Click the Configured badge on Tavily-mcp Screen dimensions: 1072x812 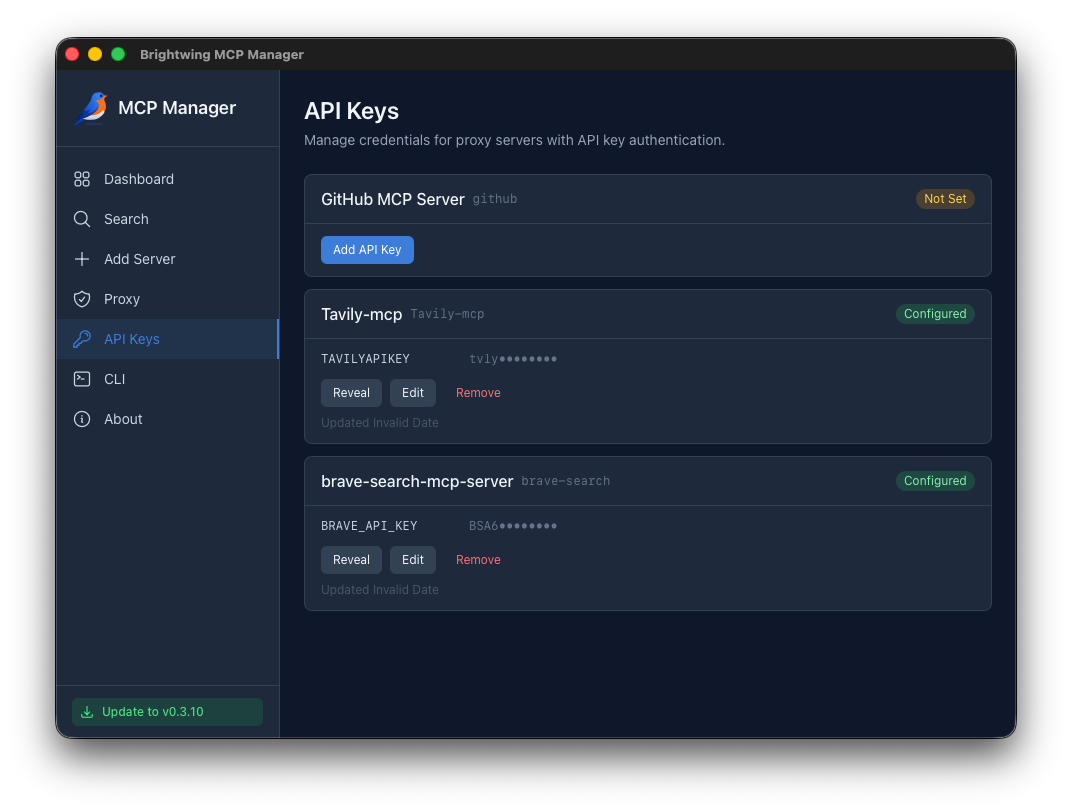[935, 313]
